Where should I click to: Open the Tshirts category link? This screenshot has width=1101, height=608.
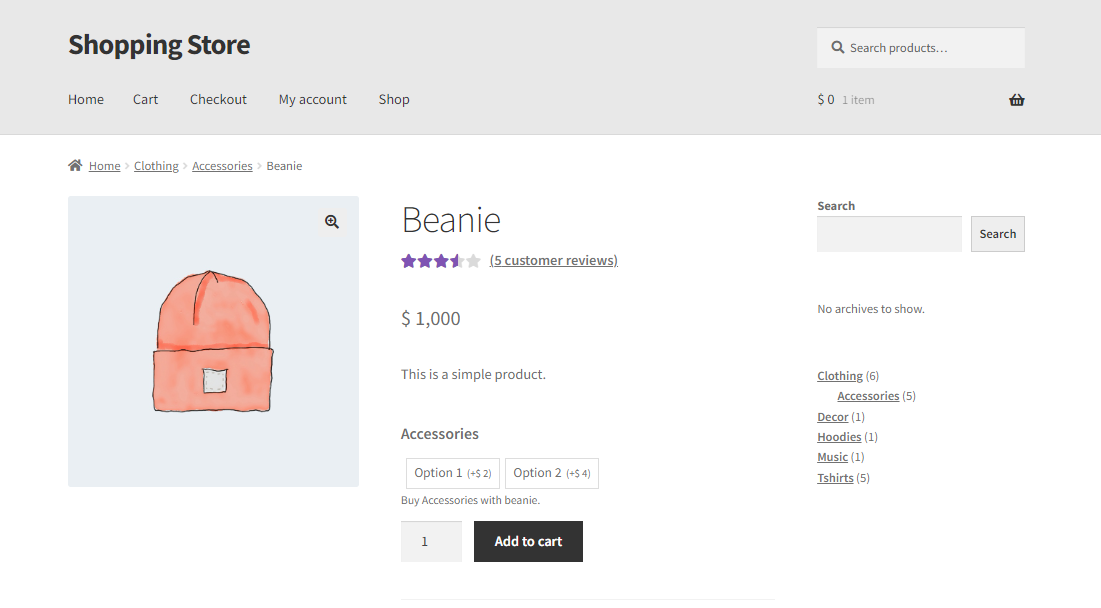click(x=836, y=478)
